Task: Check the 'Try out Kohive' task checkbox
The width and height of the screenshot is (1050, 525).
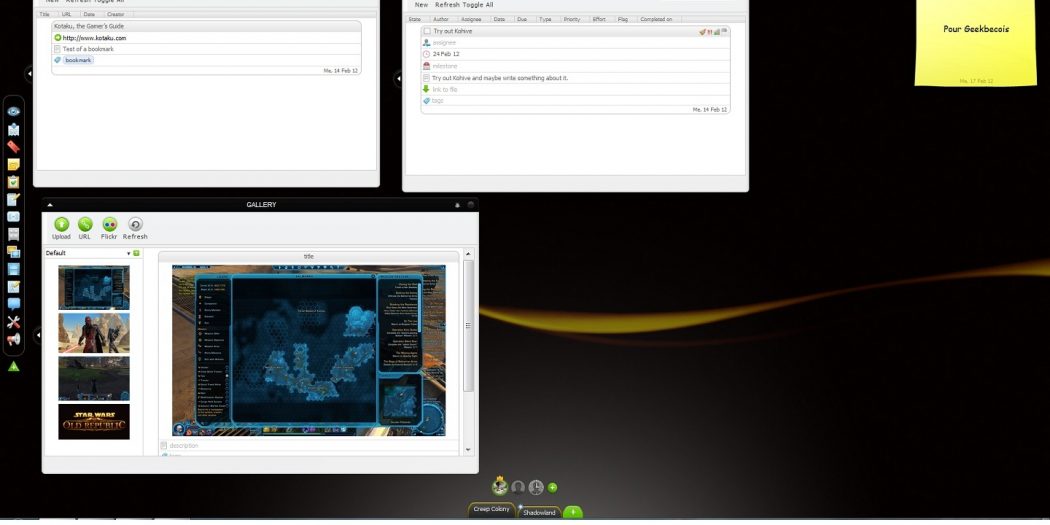Action: [427, 31]
